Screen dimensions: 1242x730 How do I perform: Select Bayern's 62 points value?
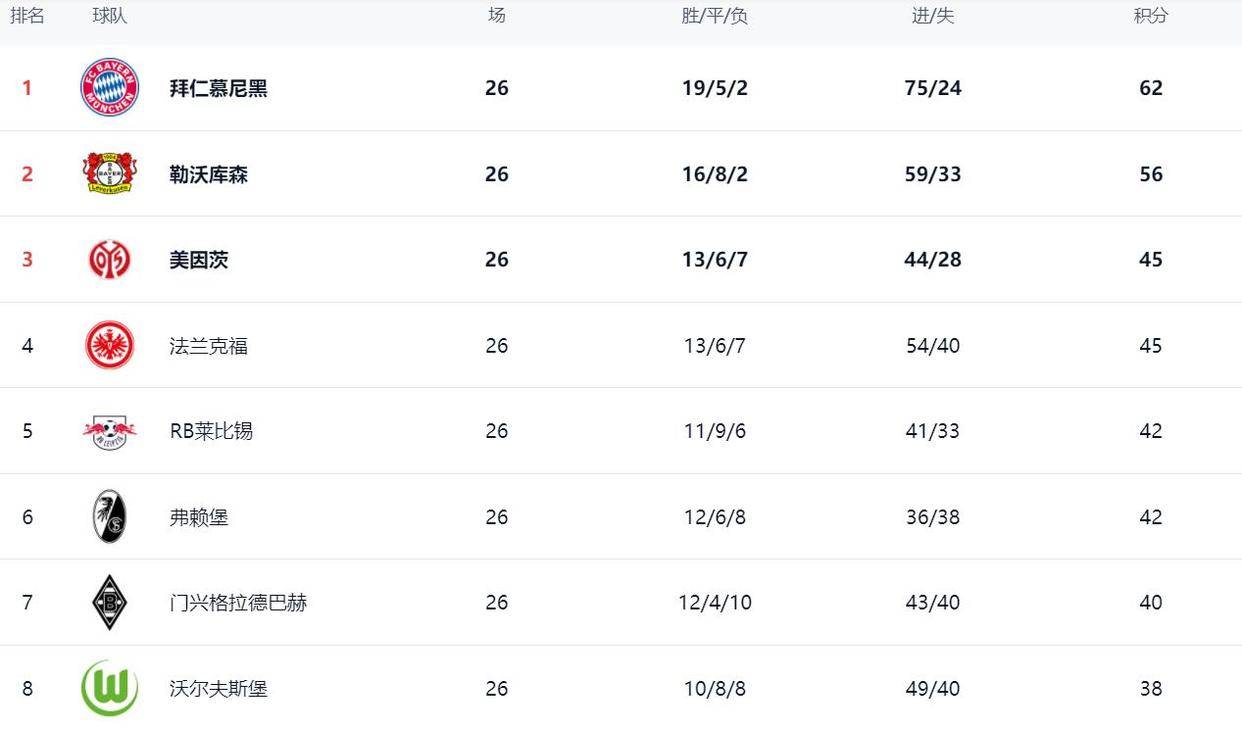pyautogui.click(x=1151, y=88)
